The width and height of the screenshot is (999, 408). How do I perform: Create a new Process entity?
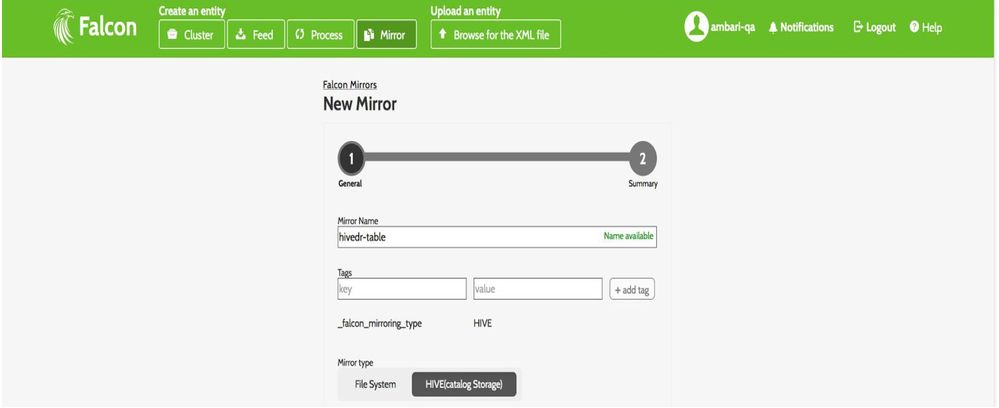320,34
